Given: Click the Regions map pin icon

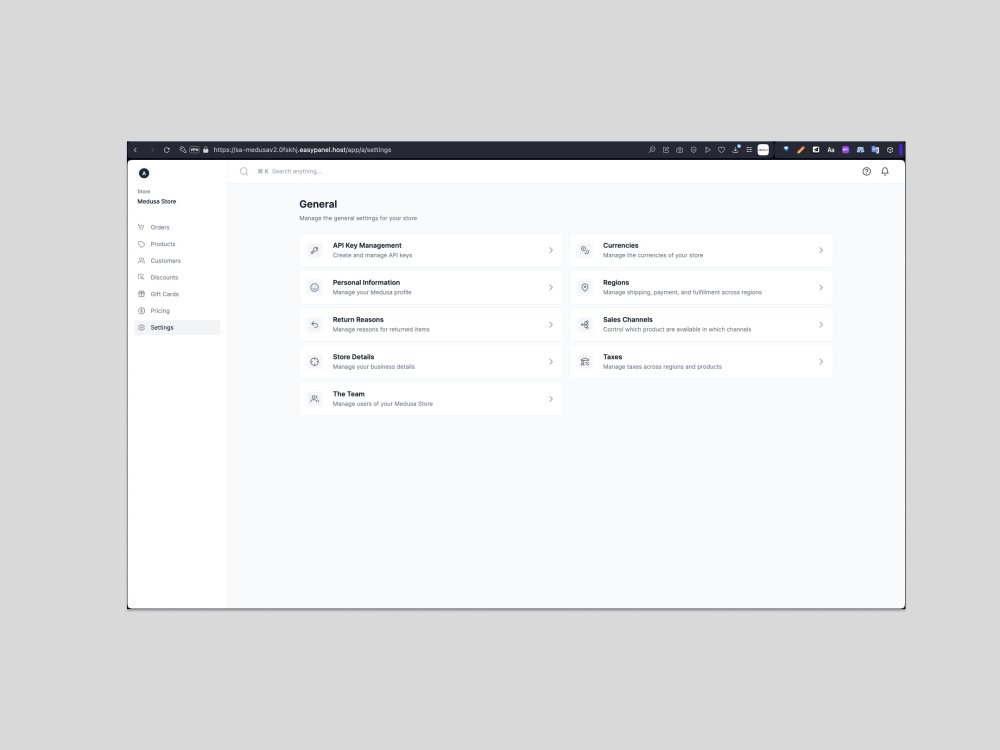Looking at the screenshot, I should click(x=585, y=288).
